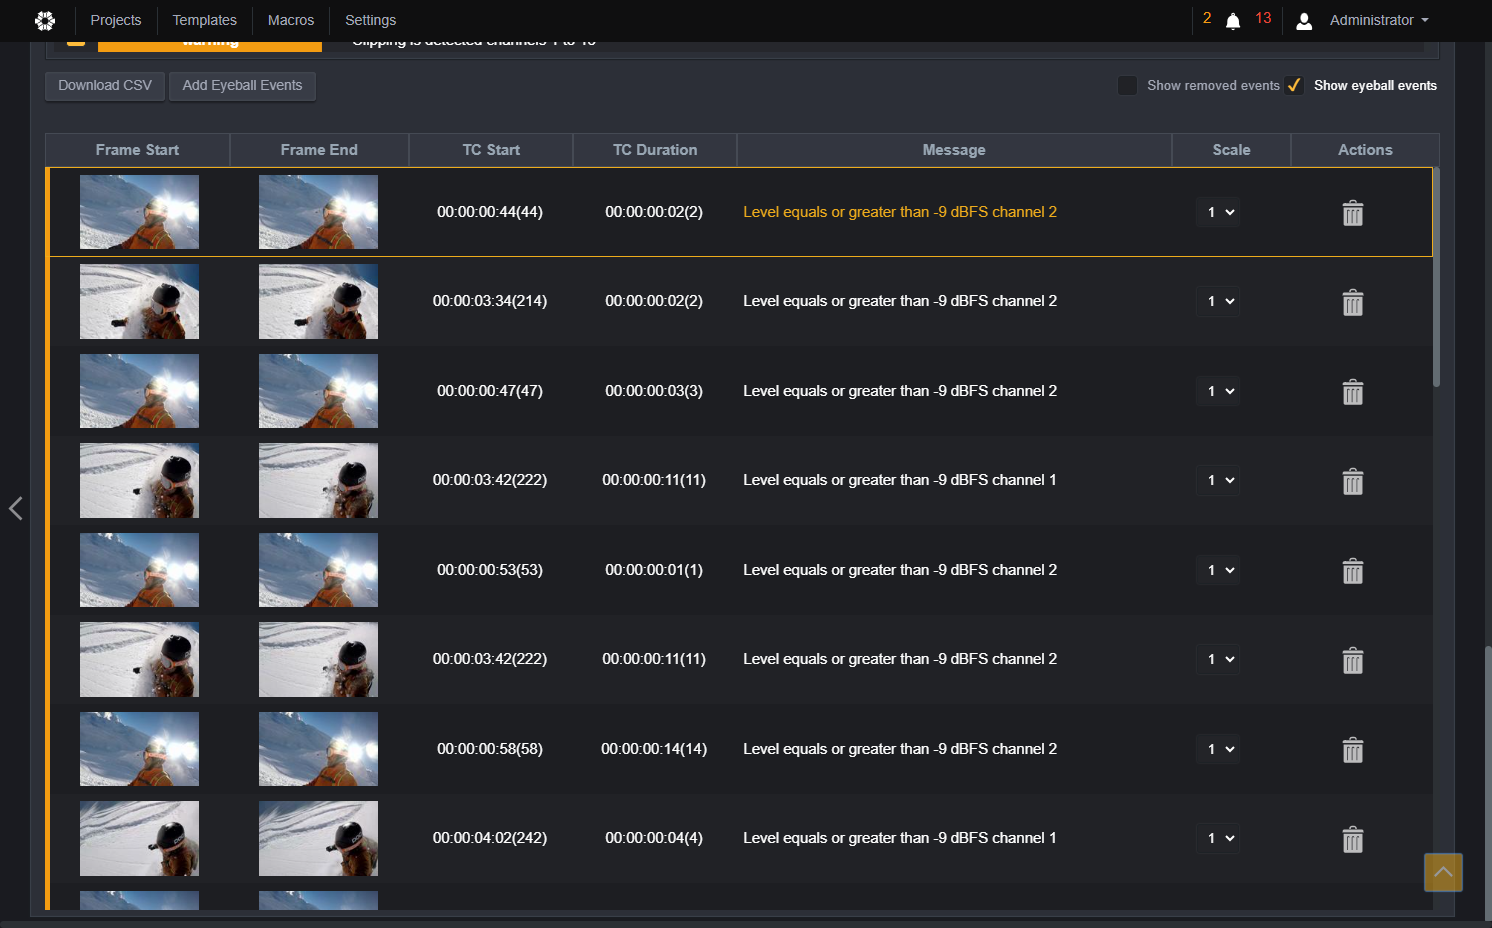Open Frame End thumbnail at 00:00:03:34(214)
This screenshot has width=1492, height=928.
[x=318, y=301]
